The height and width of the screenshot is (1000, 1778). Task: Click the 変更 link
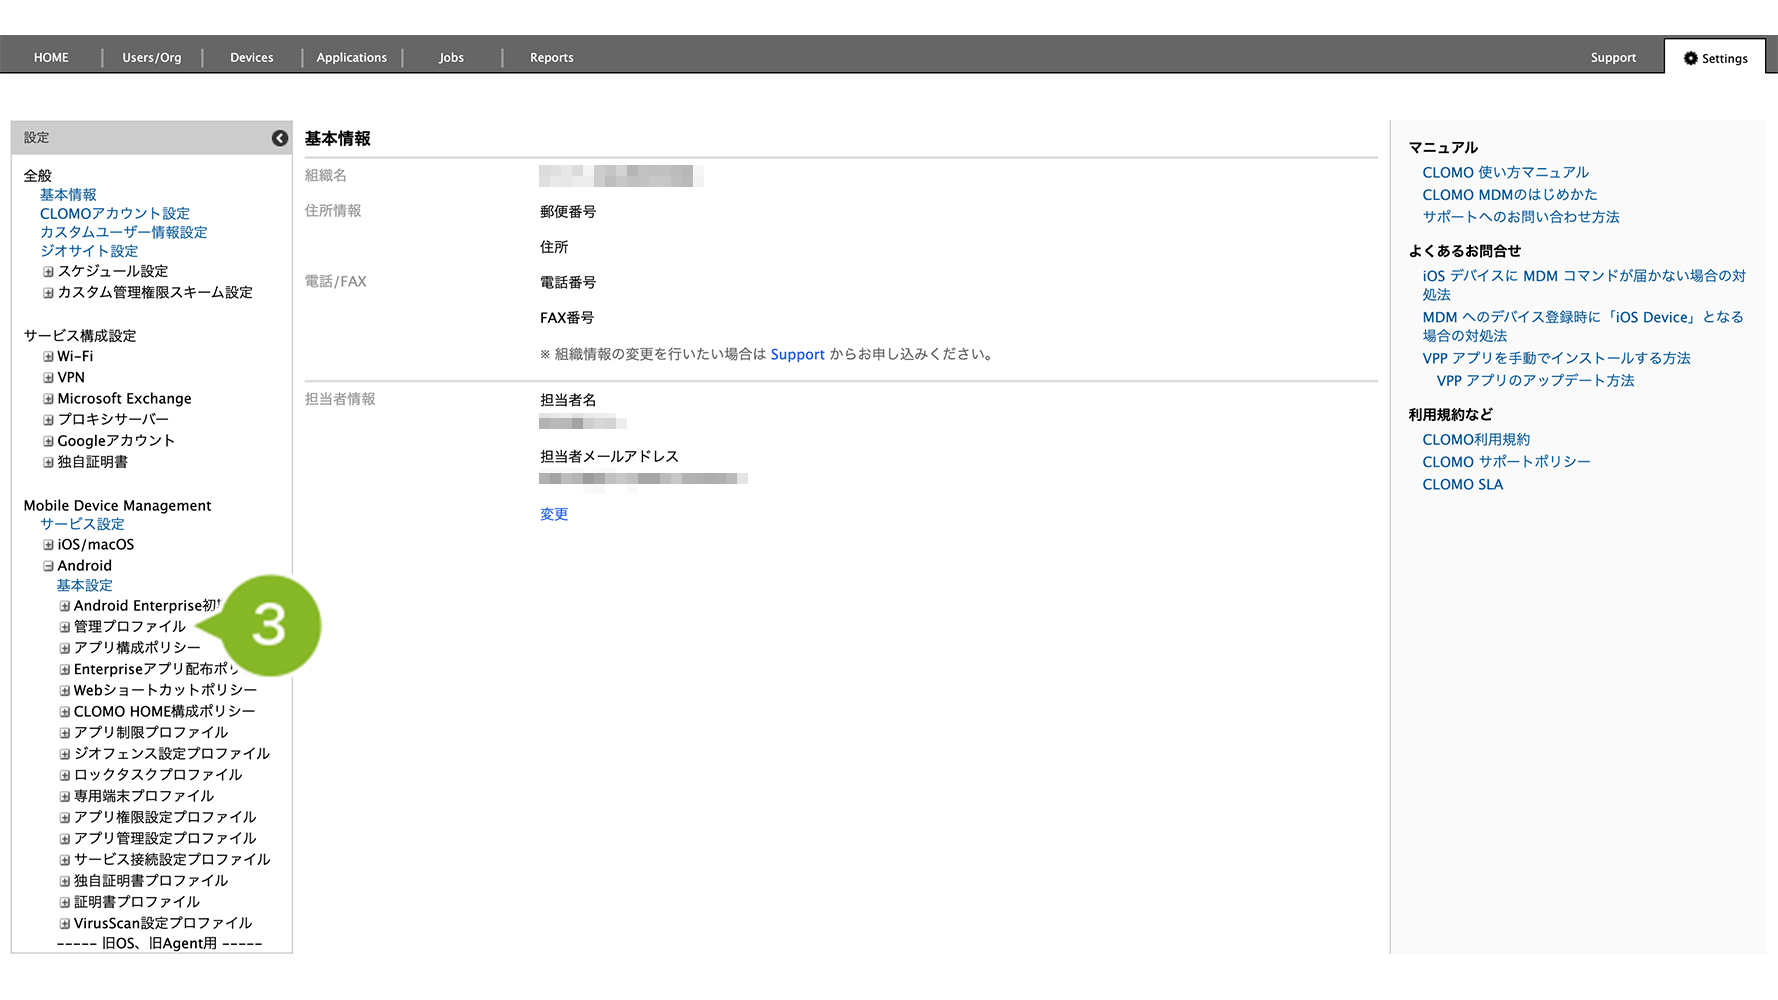[x=554, y=514]
